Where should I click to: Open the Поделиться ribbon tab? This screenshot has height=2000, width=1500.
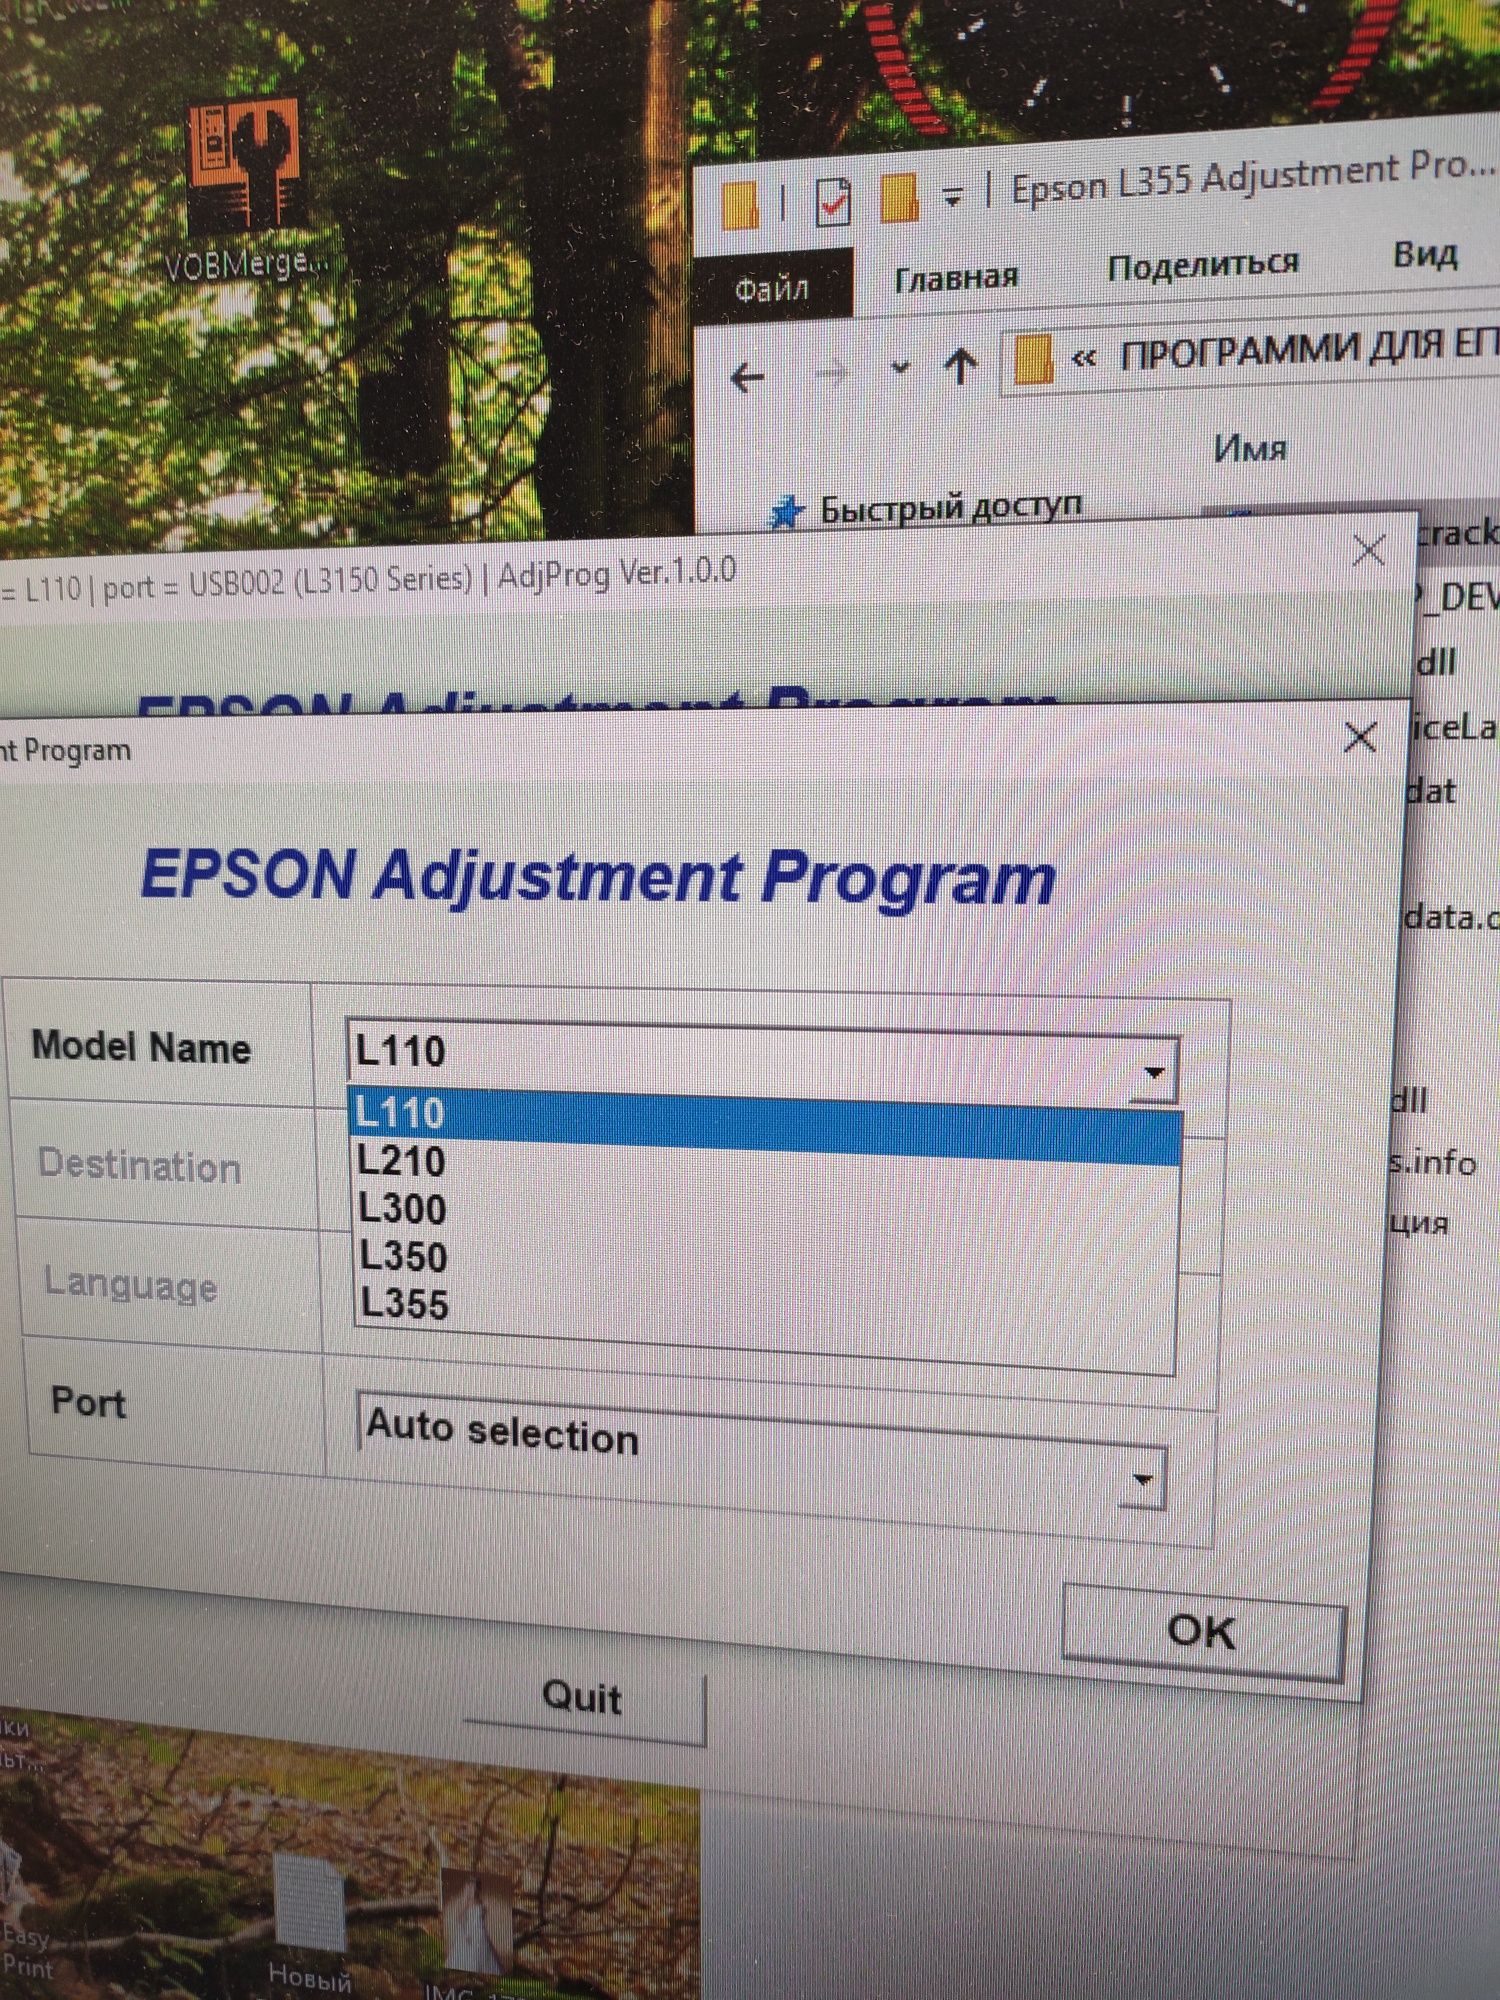click(x=1203, y=265)
